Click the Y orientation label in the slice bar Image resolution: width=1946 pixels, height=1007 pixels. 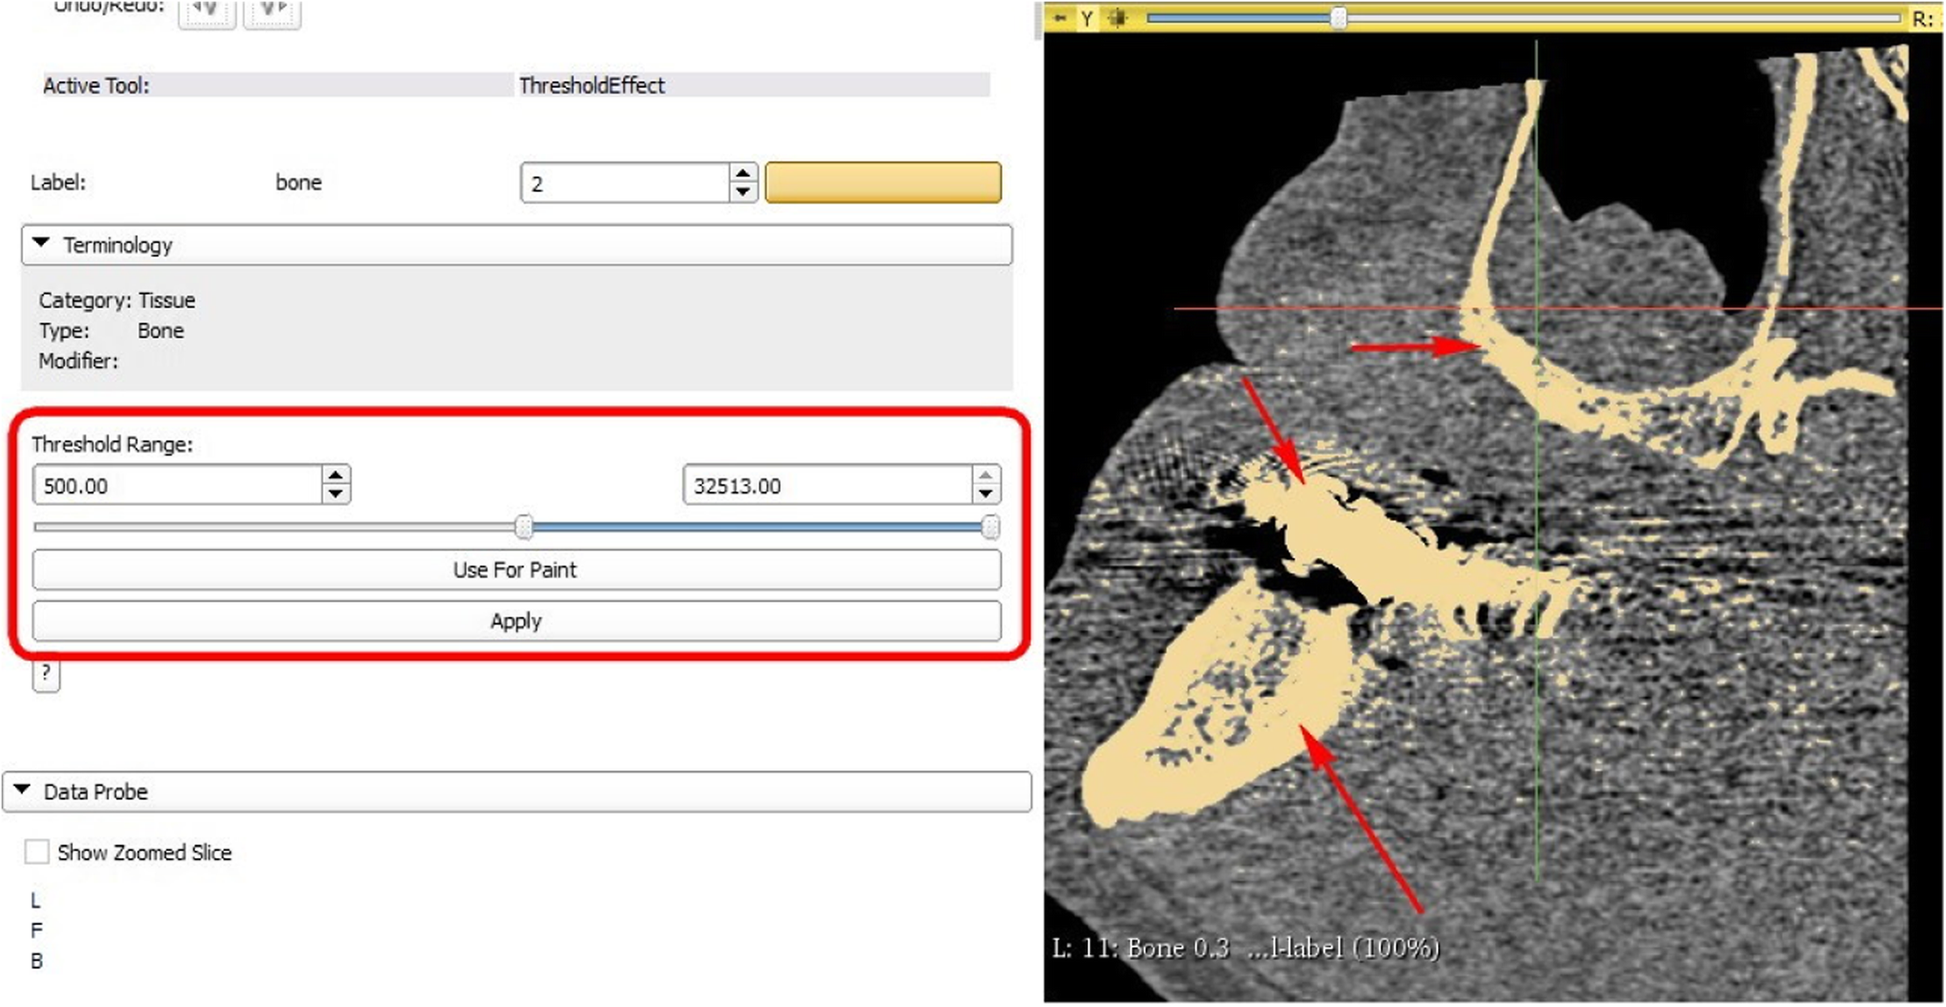(x=1086, y=18)
